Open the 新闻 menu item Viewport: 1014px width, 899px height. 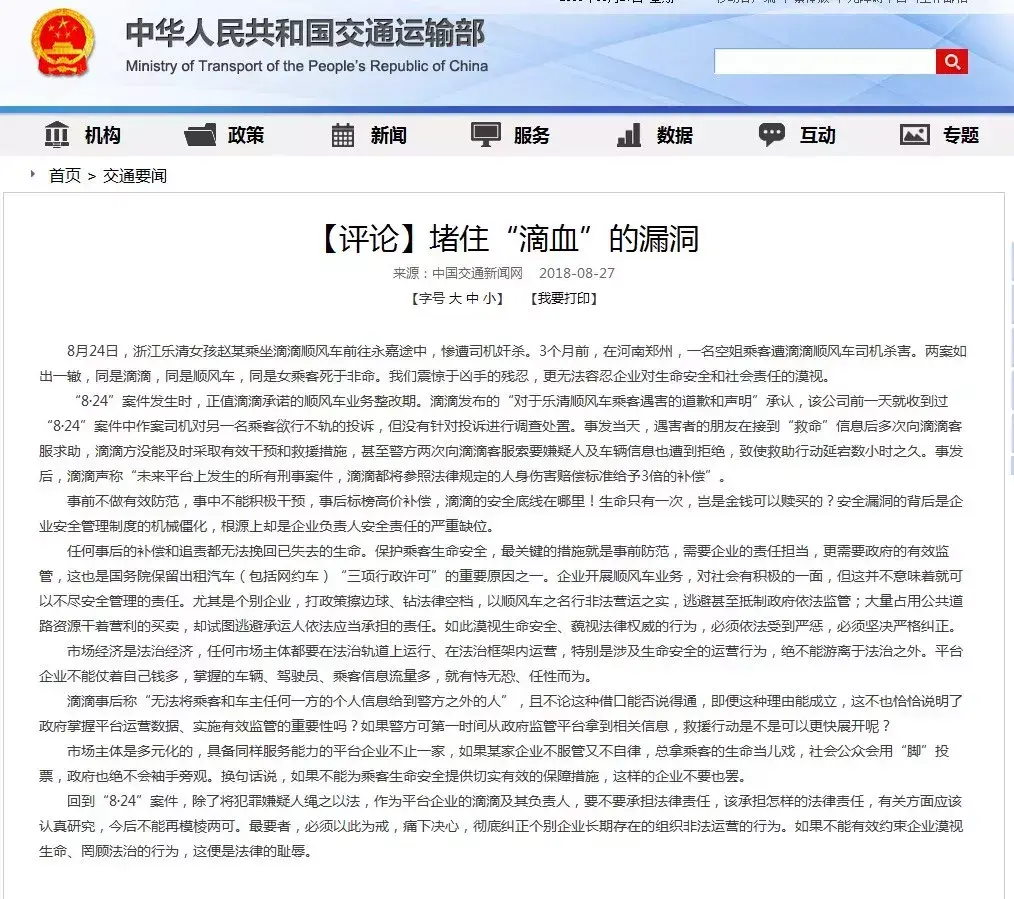(x=389, y=135)
